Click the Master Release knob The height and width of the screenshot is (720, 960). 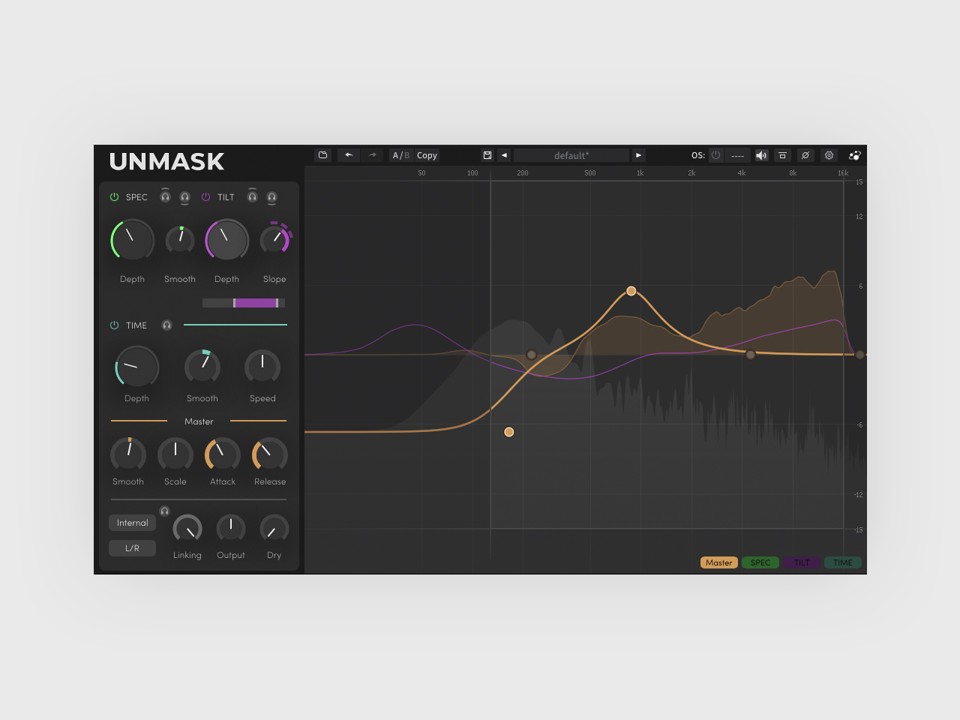coord(269,455)
